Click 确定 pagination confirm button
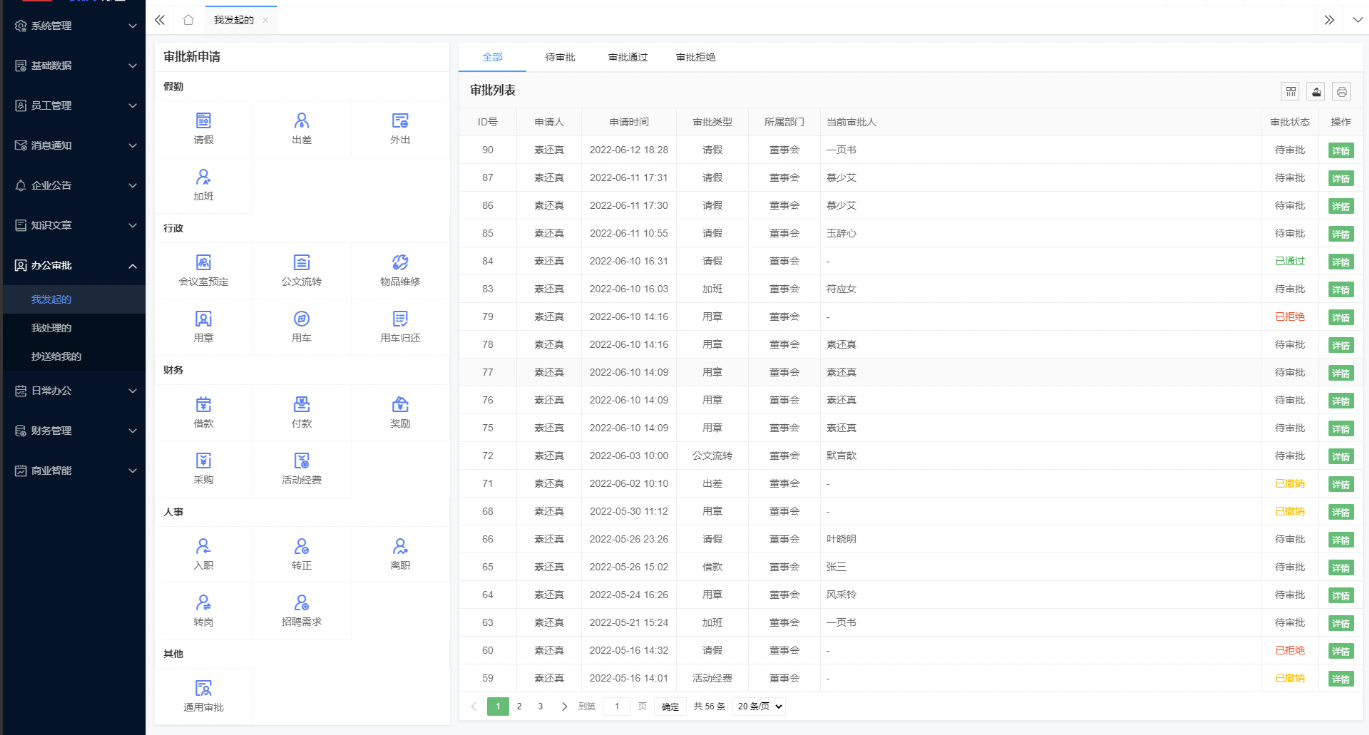Image resolution: width=1369 pixels, height=735 pixels. point(670,707)
